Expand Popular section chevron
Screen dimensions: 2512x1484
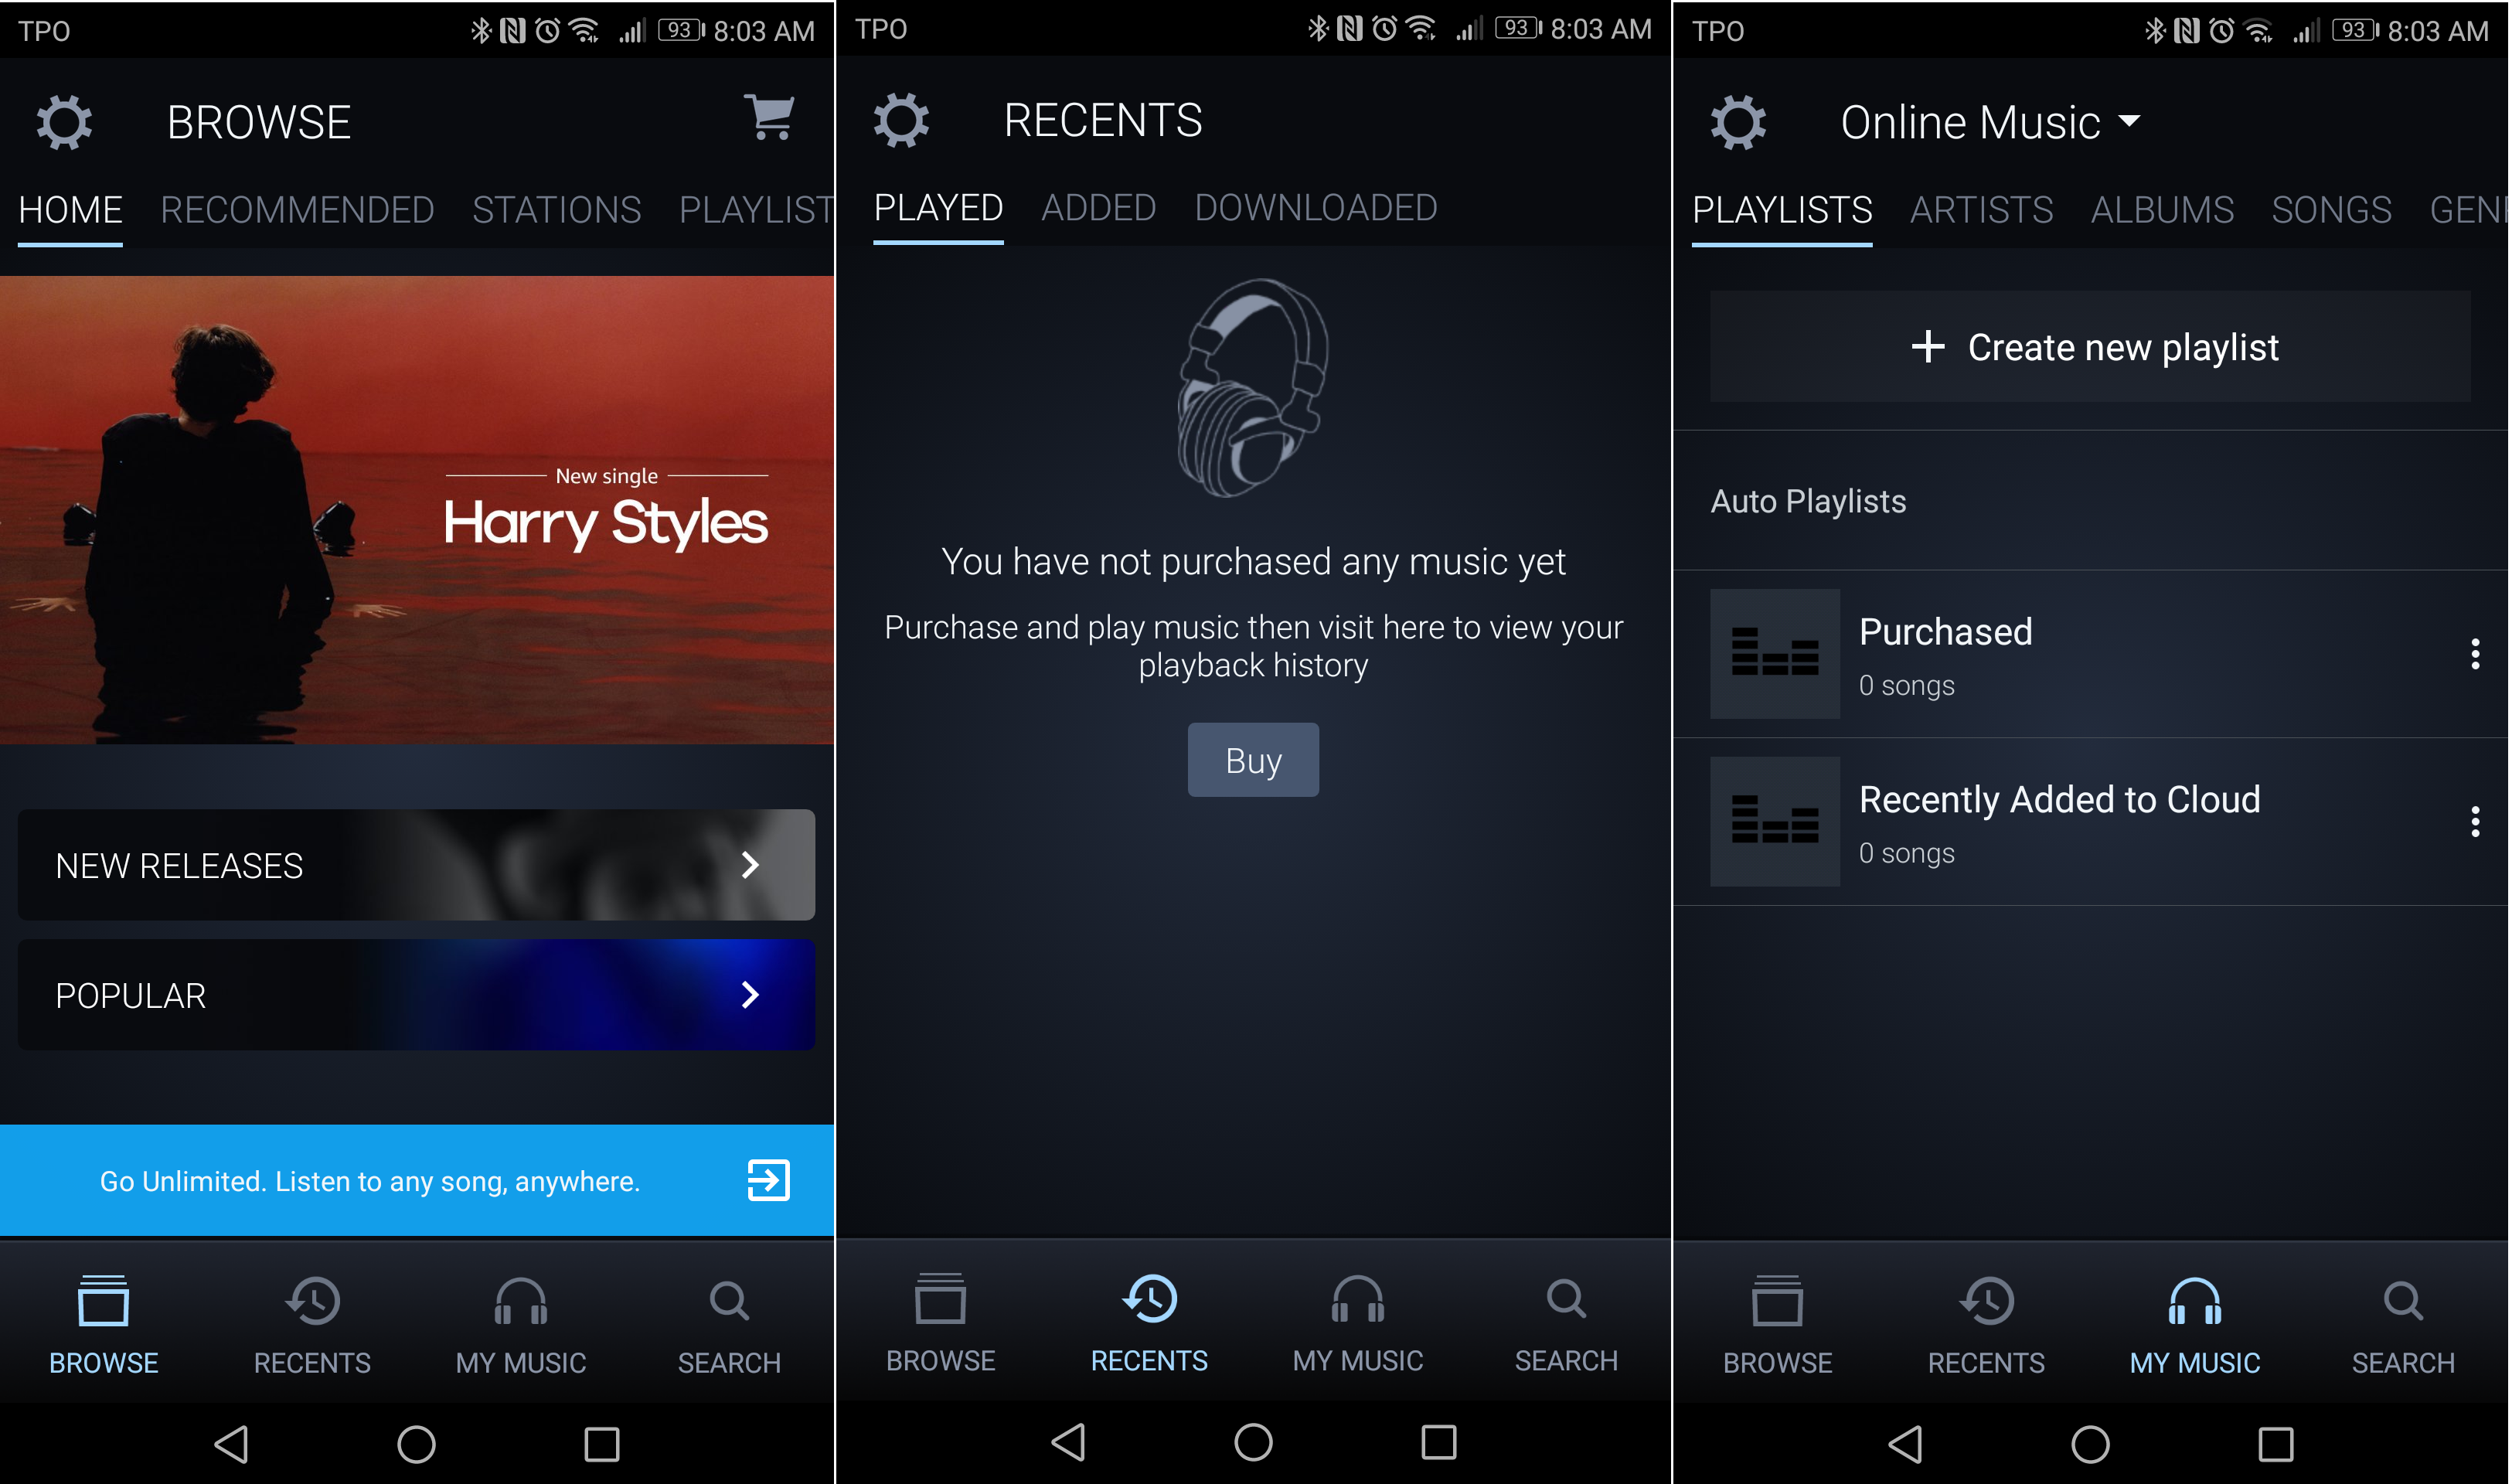coord(749,993)
